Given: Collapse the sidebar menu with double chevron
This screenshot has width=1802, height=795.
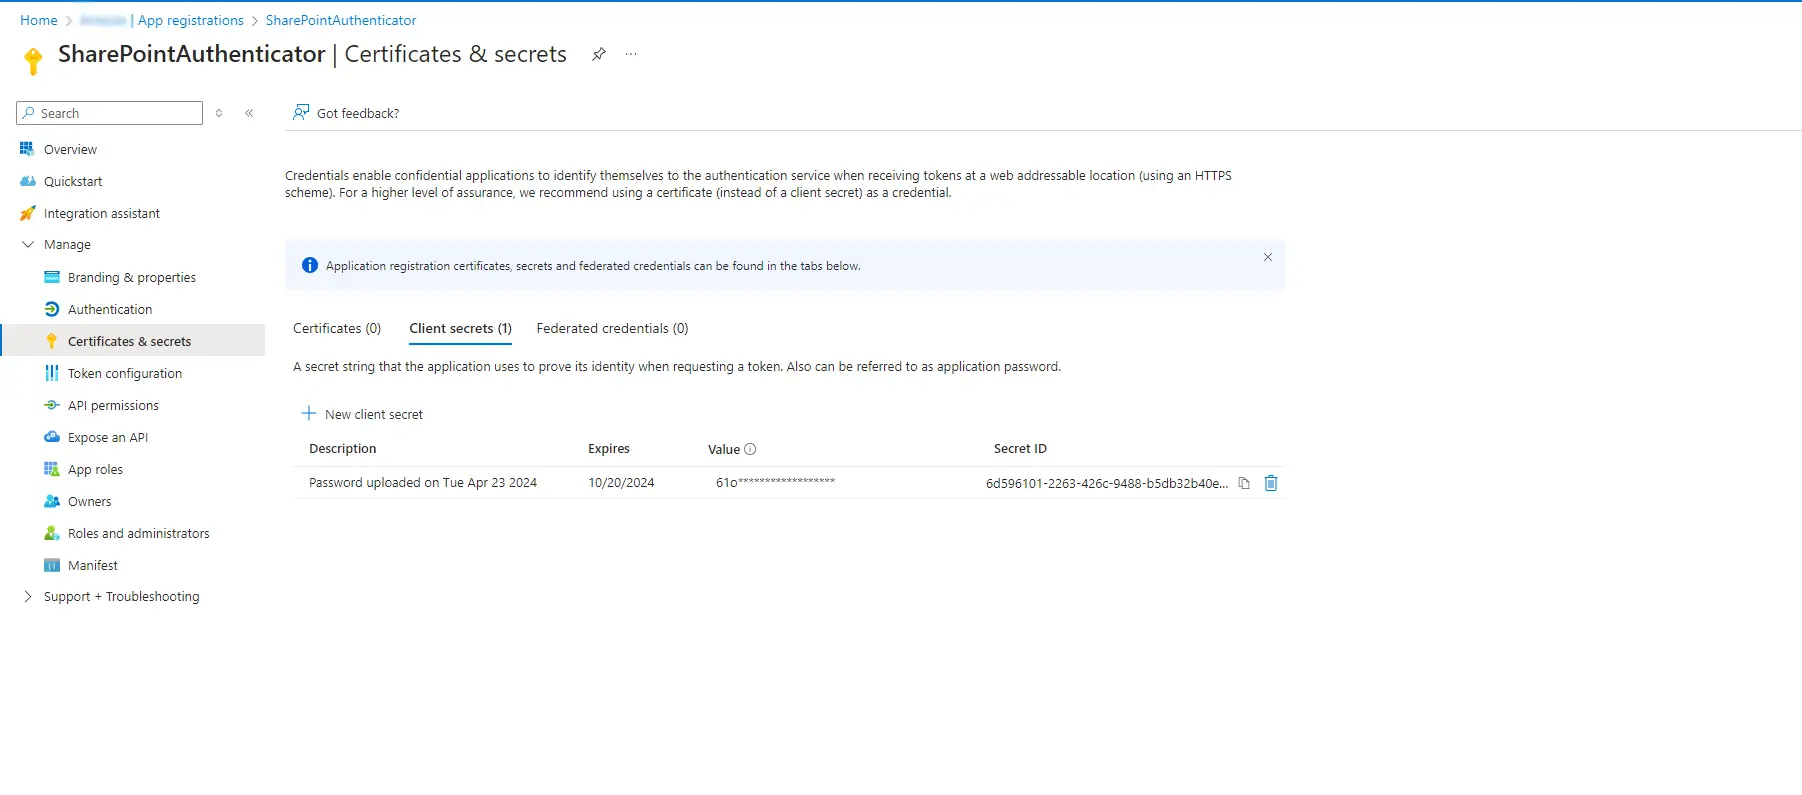Looking at the screenshot, I should pos(249,113).
